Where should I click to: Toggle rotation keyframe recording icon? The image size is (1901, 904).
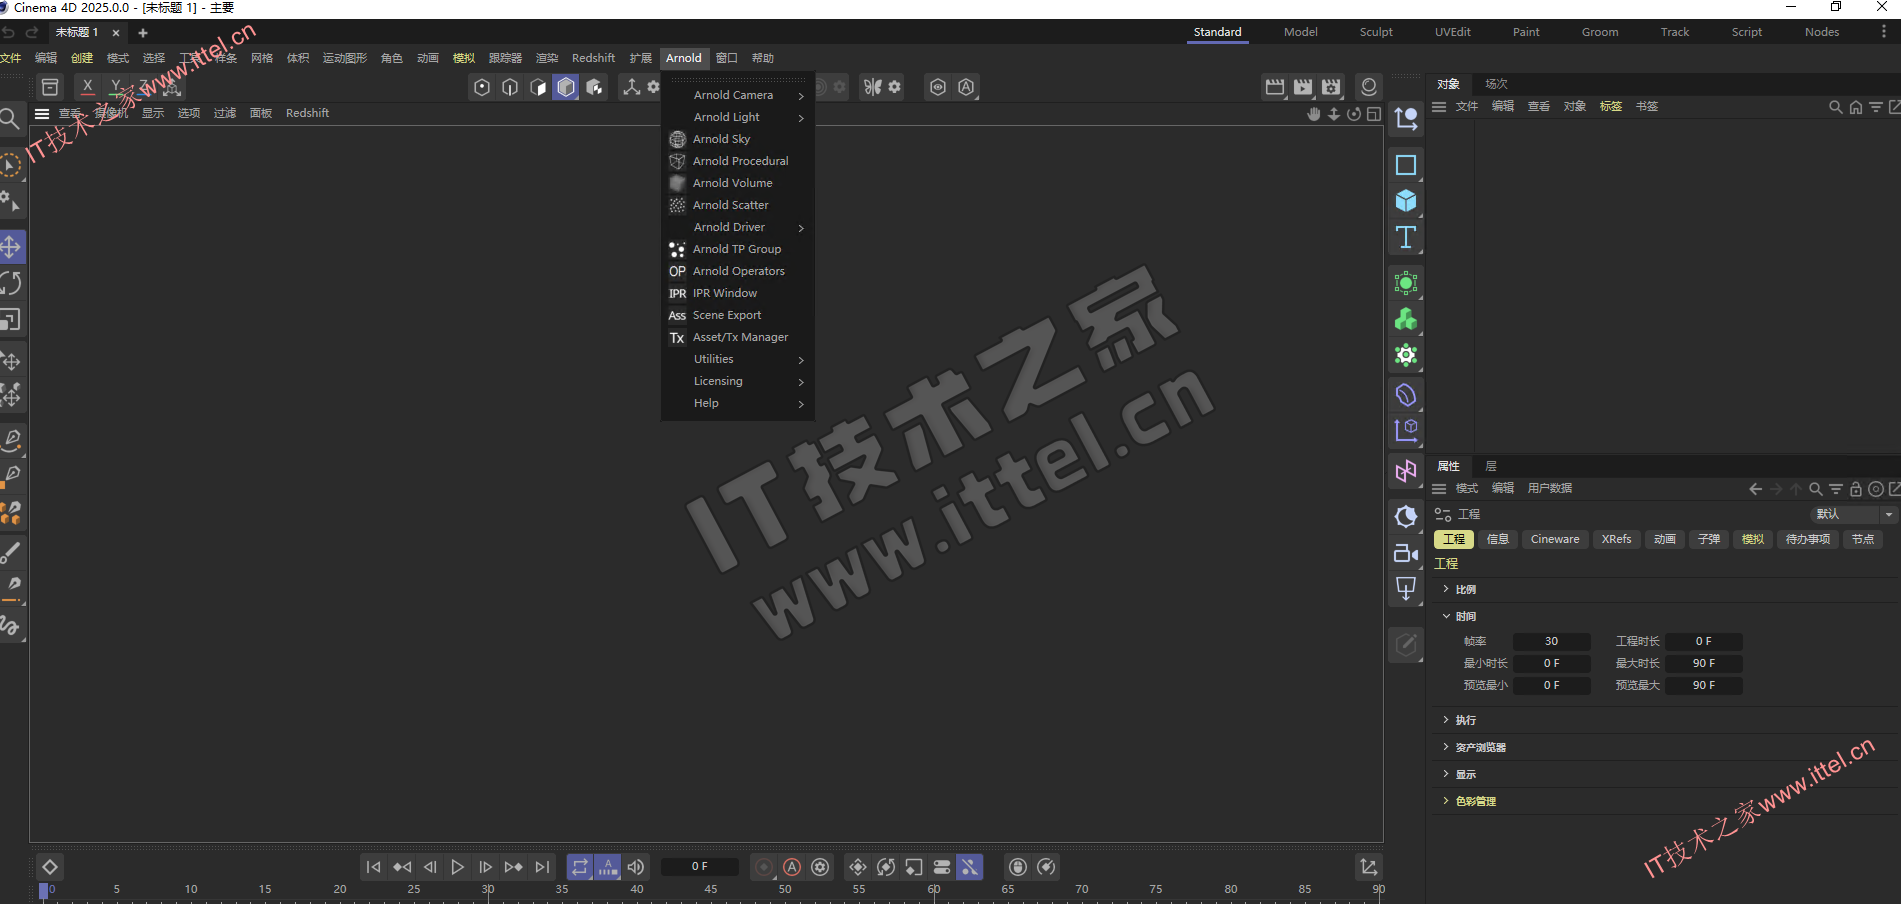886,867
